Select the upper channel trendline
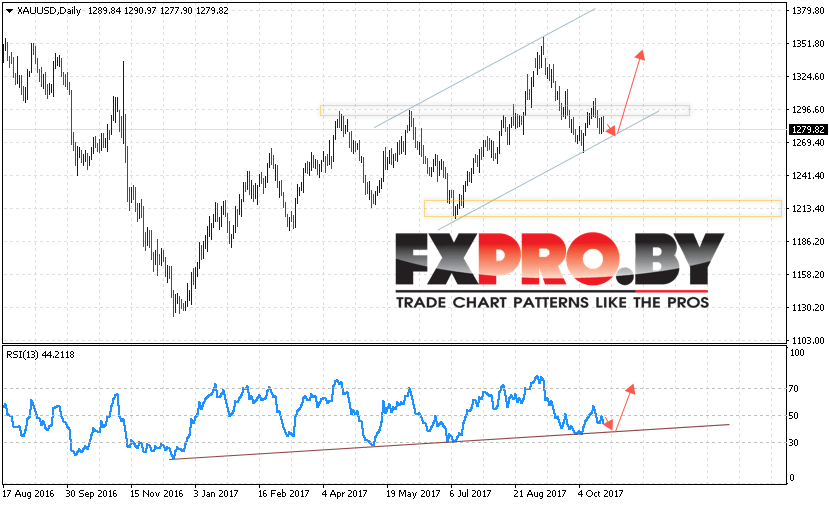 click(x=485, y=68)
